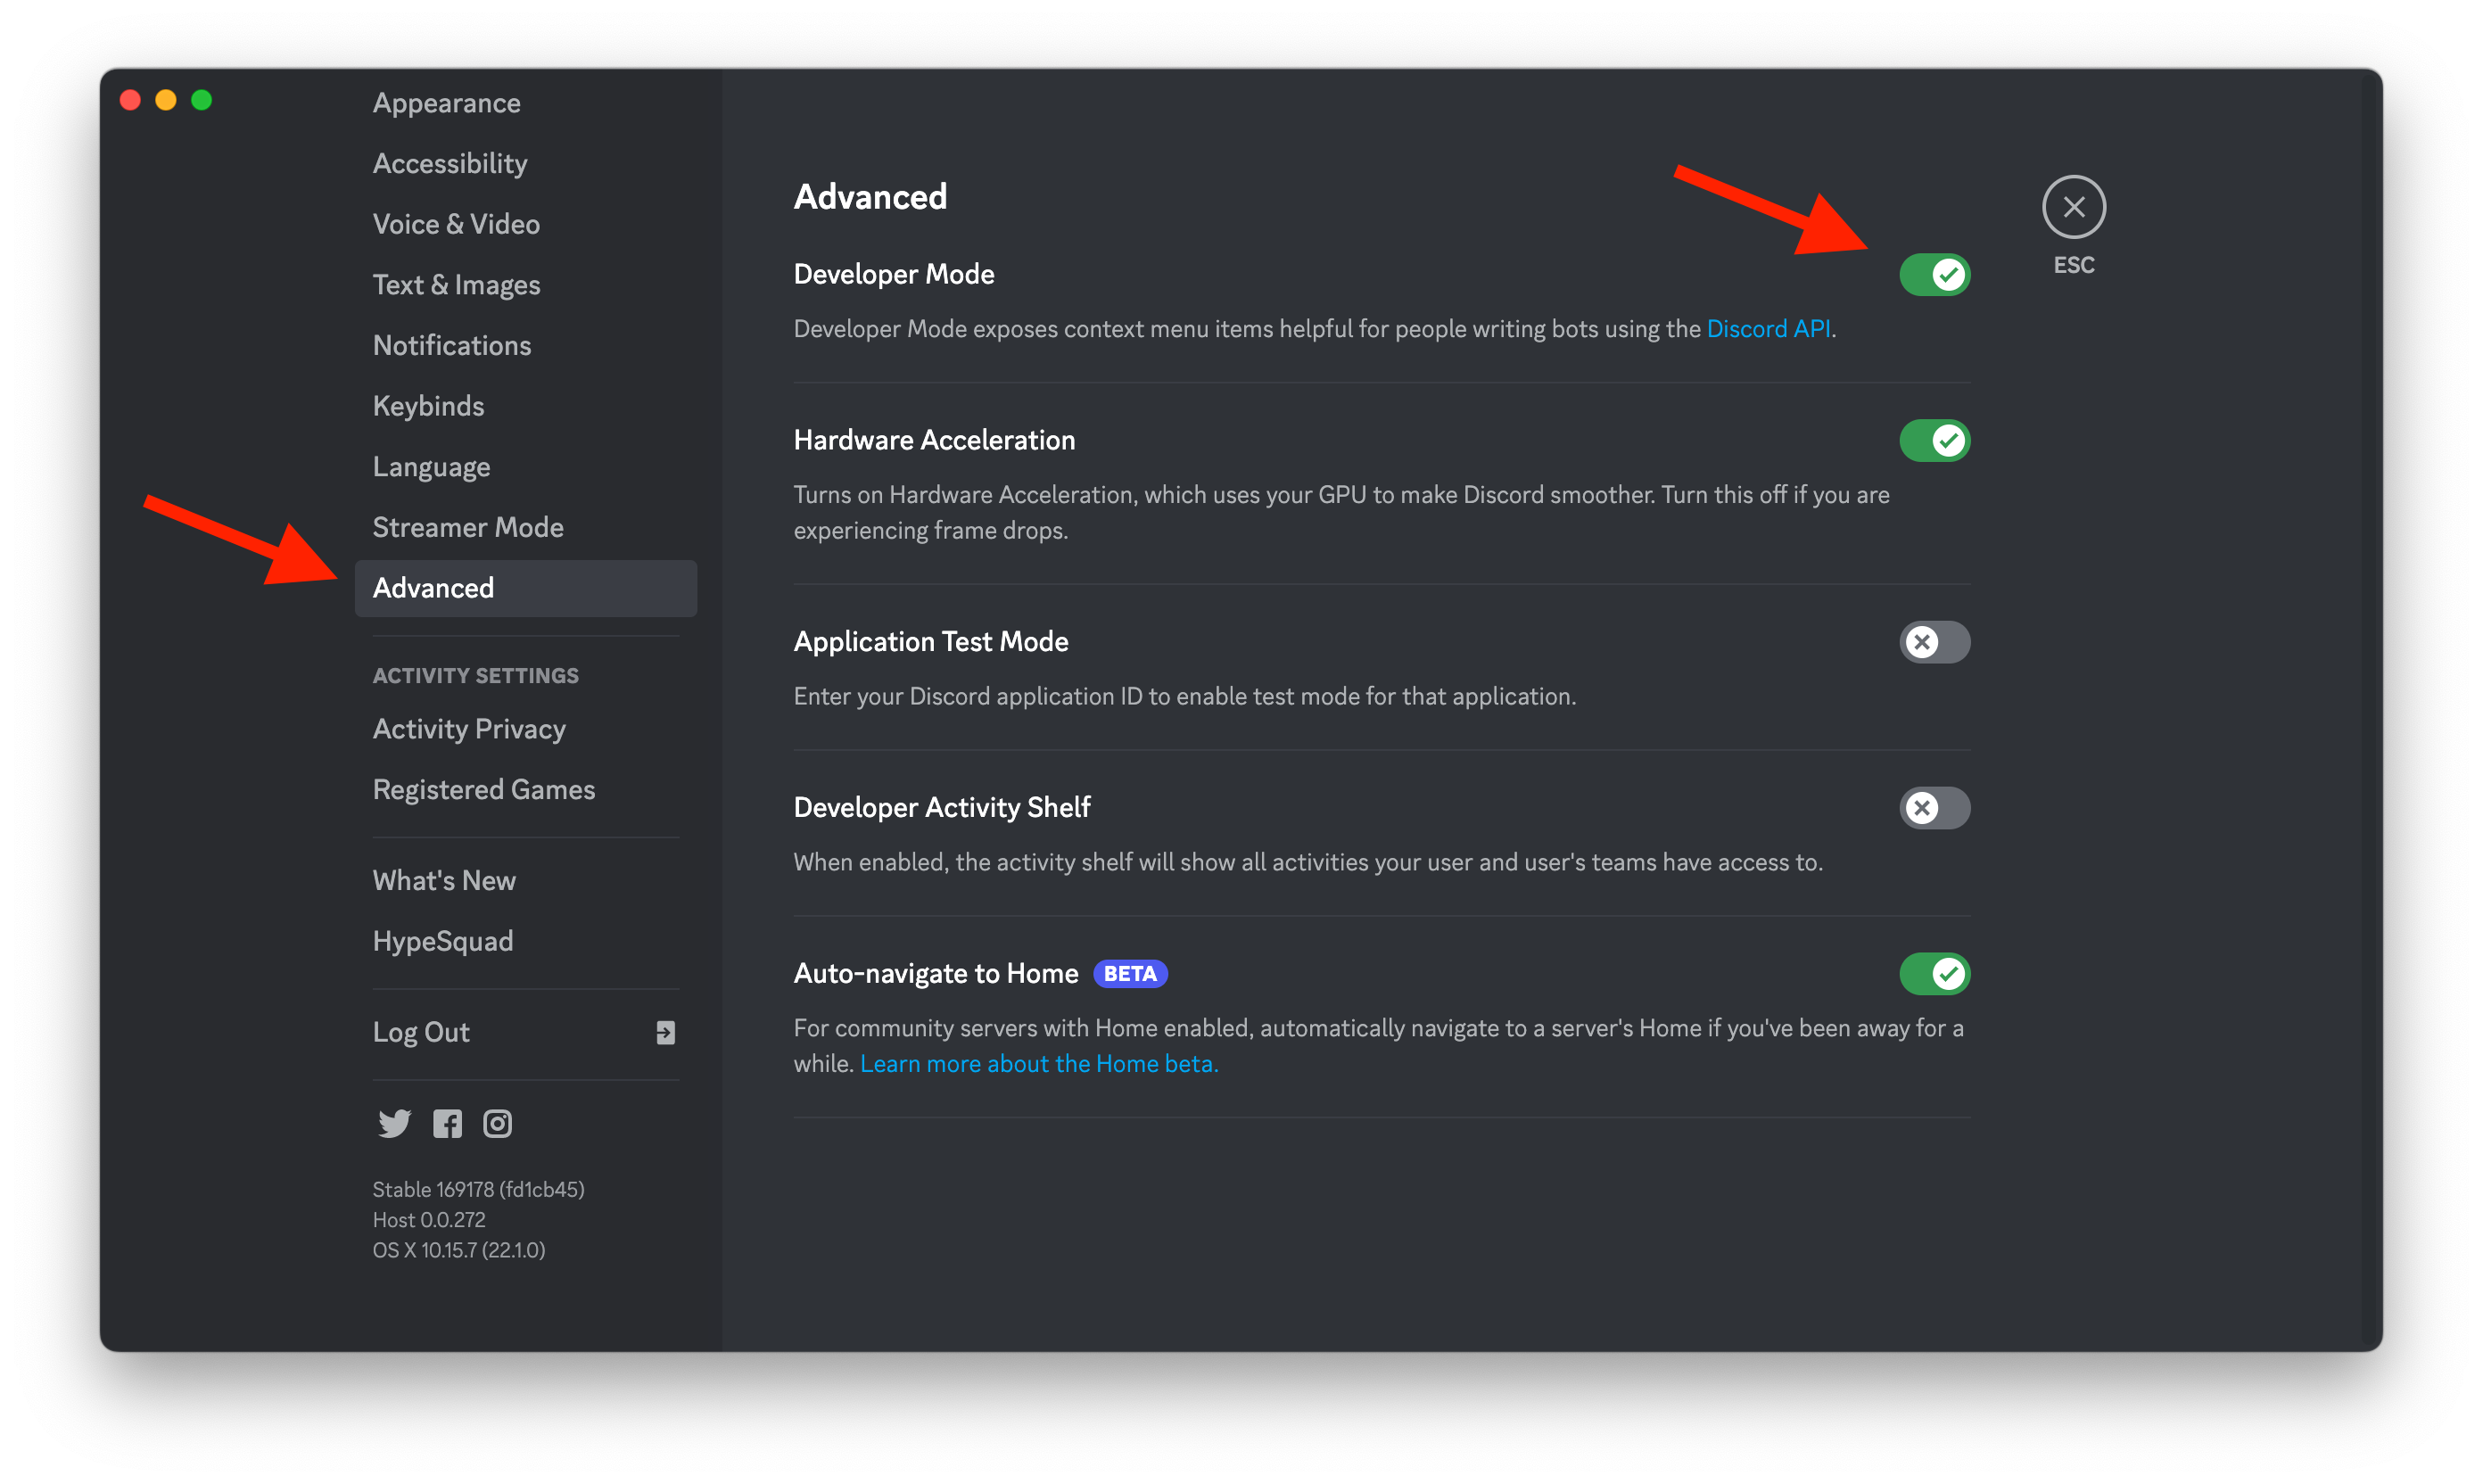This screenshot has width=2483, height=1484.
Task: Open the Instagram icon link
Action: 497,1123
